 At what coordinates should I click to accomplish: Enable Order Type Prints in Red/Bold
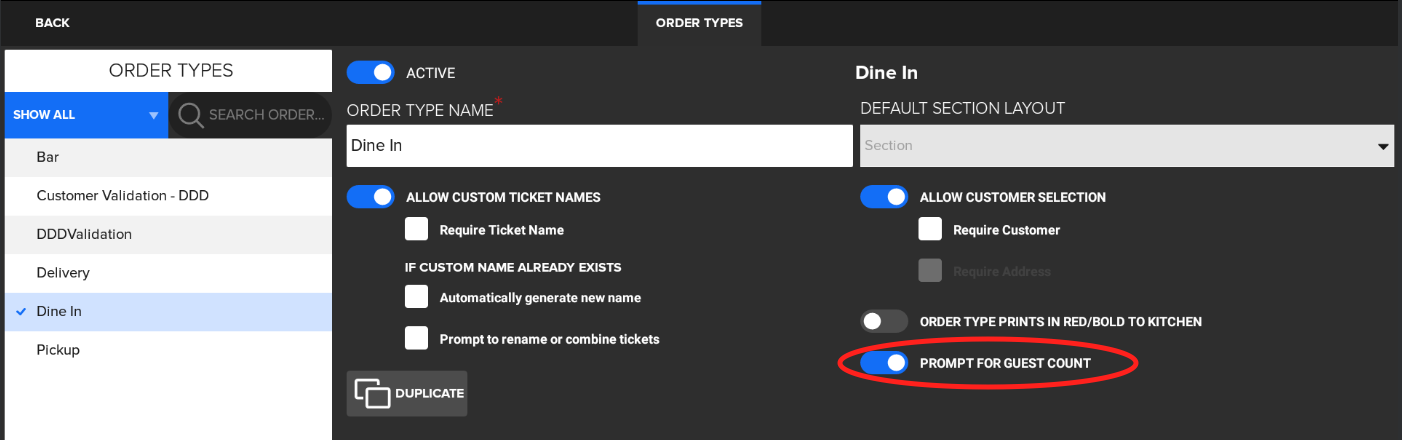tap(884, 322)
